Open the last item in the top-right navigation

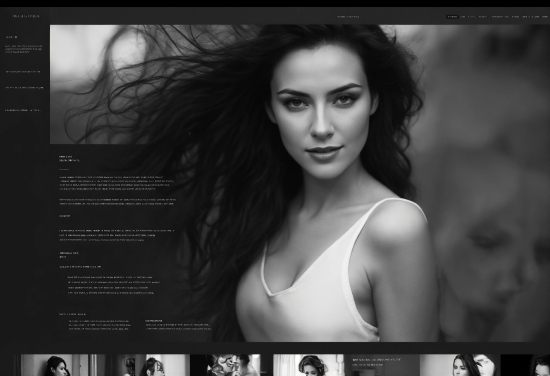pos(545,16)
